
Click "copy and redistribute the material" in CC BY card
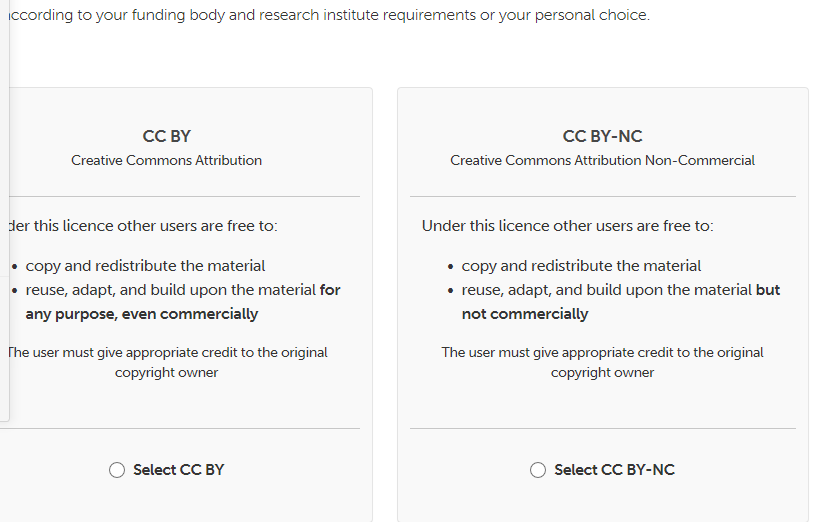[x=145, y=266]
